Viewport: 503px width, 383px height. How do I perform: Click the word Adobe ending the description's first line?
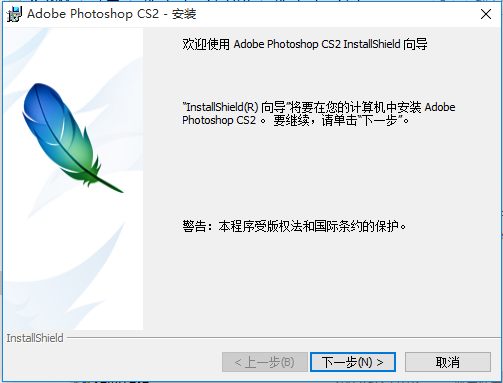pos(440,107)
